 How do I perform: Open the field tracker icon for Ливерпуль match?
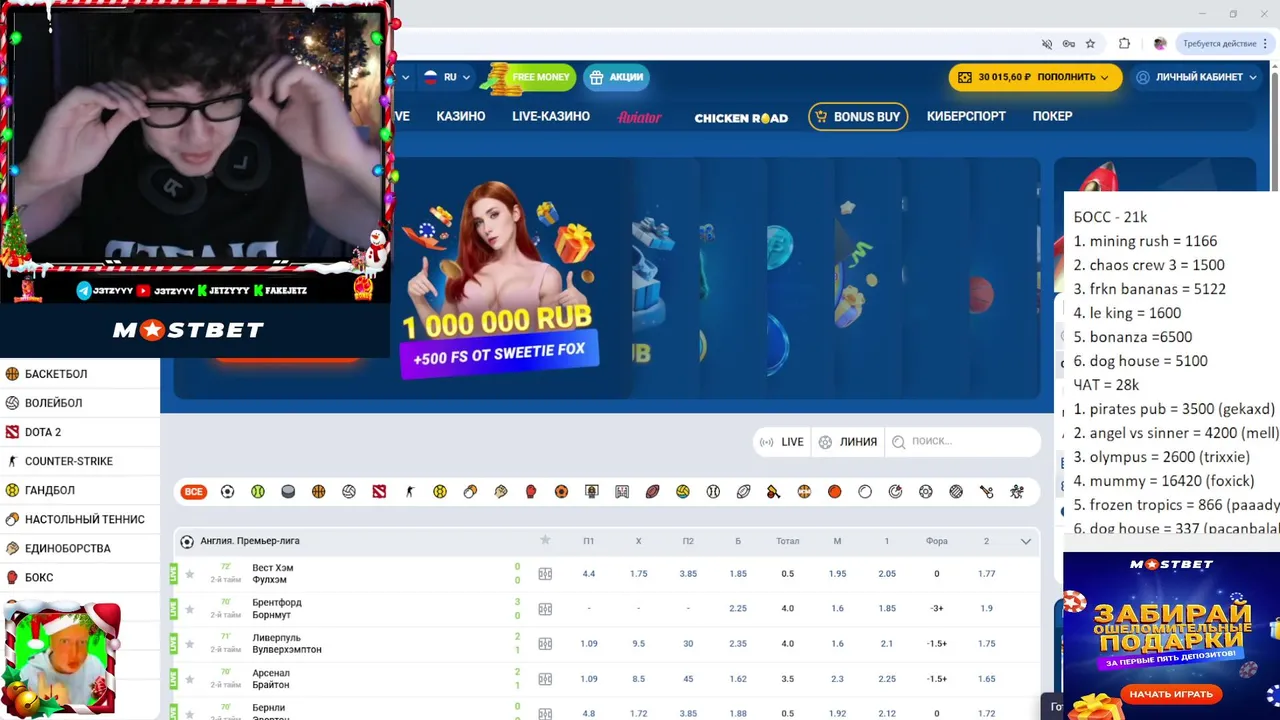pyautogui.click(x=545, y=644)
